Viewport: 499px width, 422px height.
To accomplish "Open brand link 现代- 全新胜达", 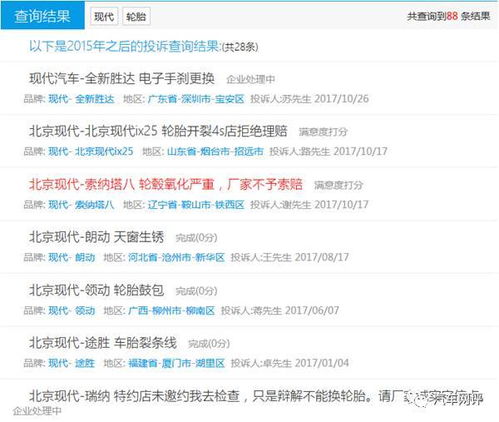I will coord(81,99).
